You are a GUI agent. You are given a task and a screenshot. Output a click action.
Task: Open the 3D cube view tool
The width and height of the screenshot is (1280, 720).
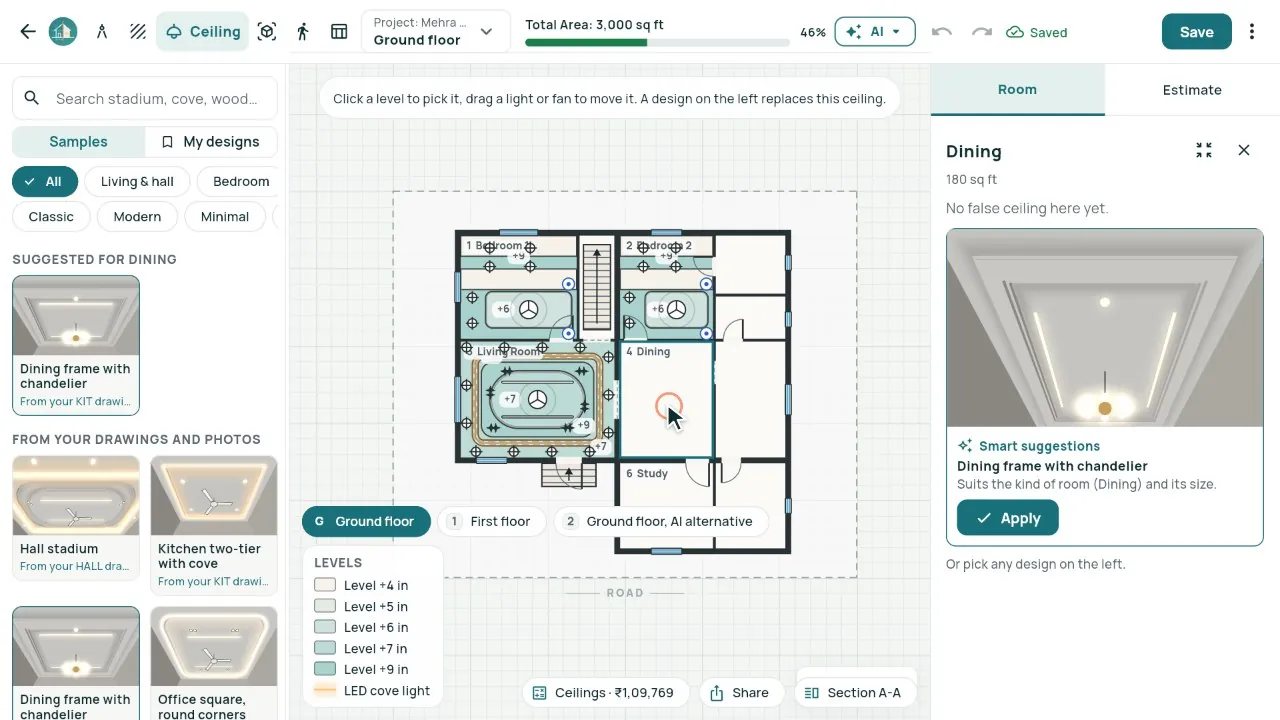pyautogui.click(x=267, y=32)
